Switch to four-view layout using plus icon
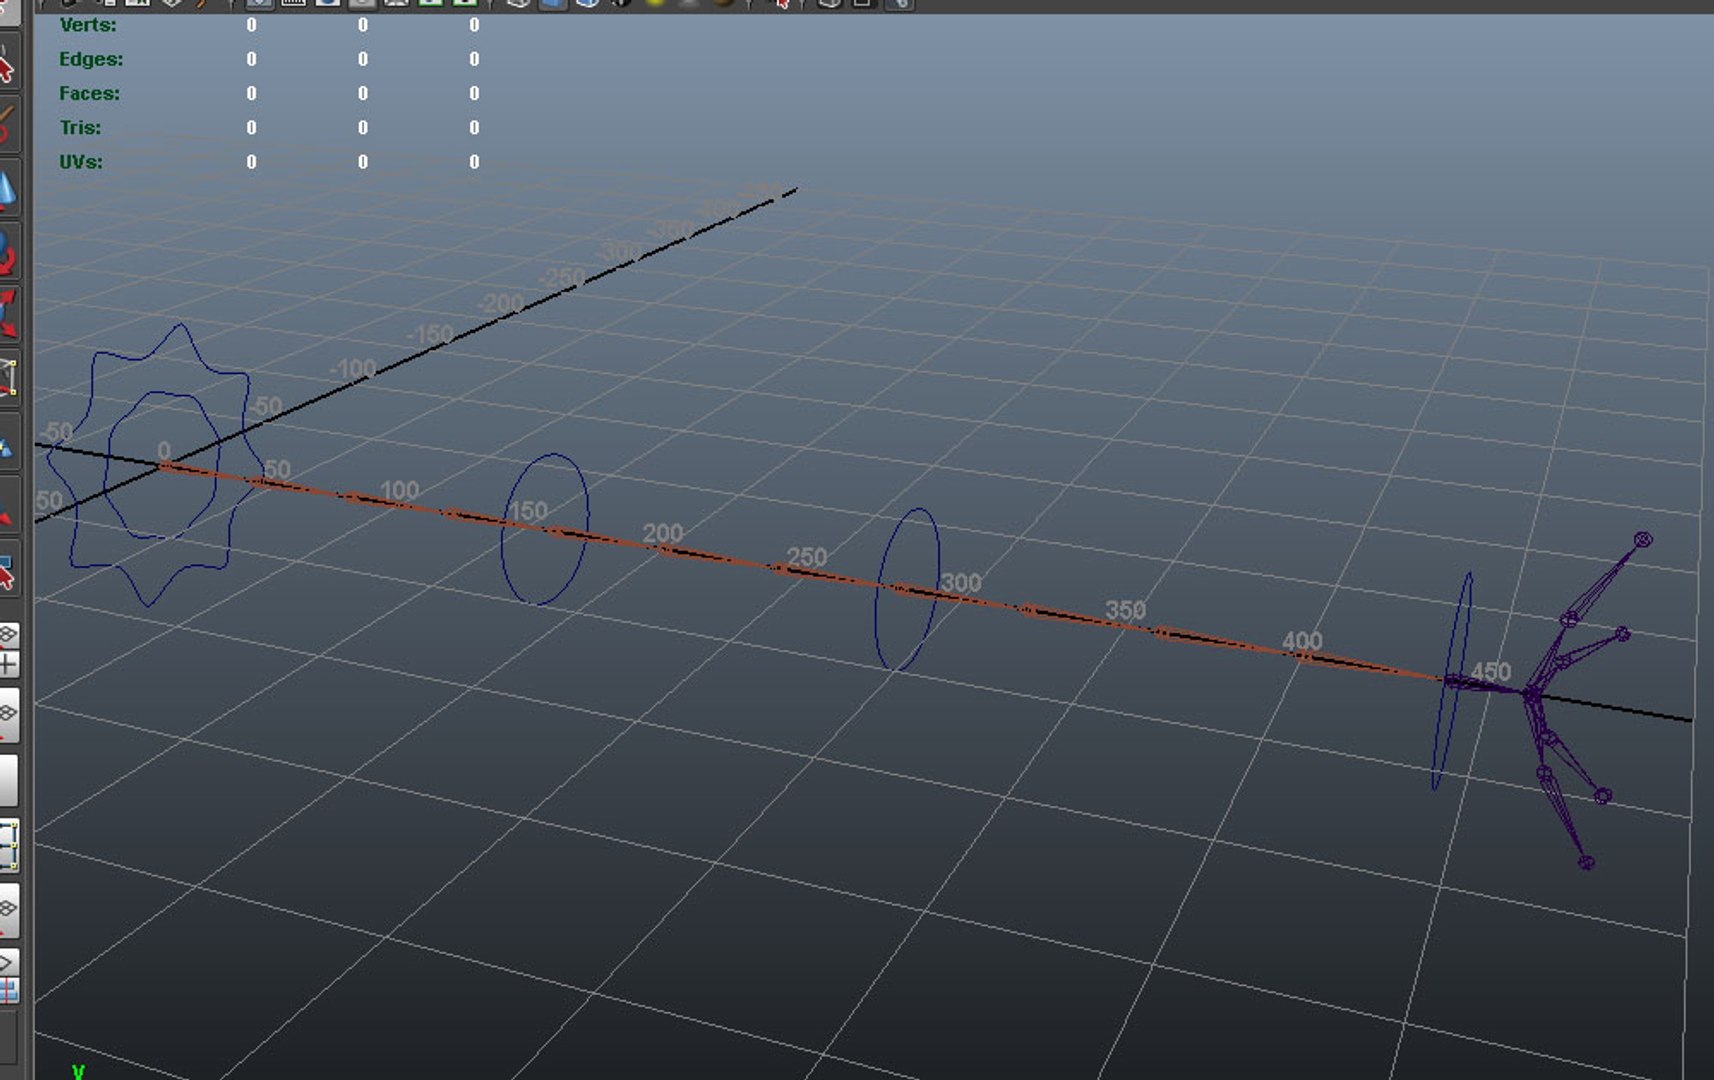 point(8,664)
